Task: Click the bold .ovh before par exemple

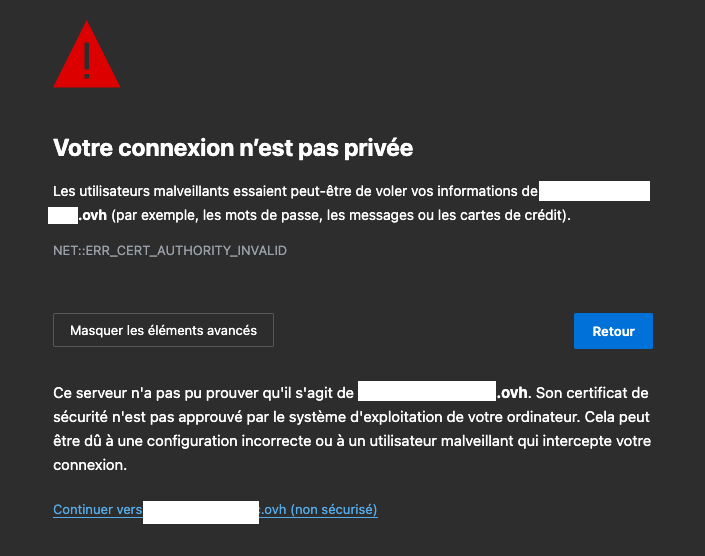Action: [93, 215]
